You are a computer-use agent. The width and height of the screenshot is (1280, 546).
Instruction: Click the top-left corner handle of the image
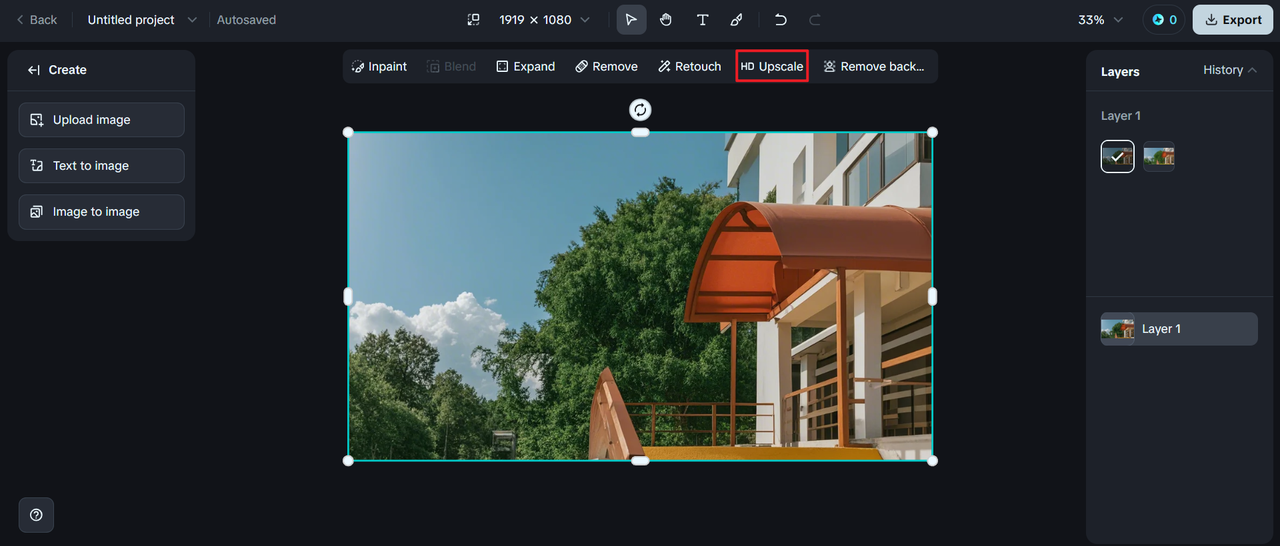pos(348,132)
